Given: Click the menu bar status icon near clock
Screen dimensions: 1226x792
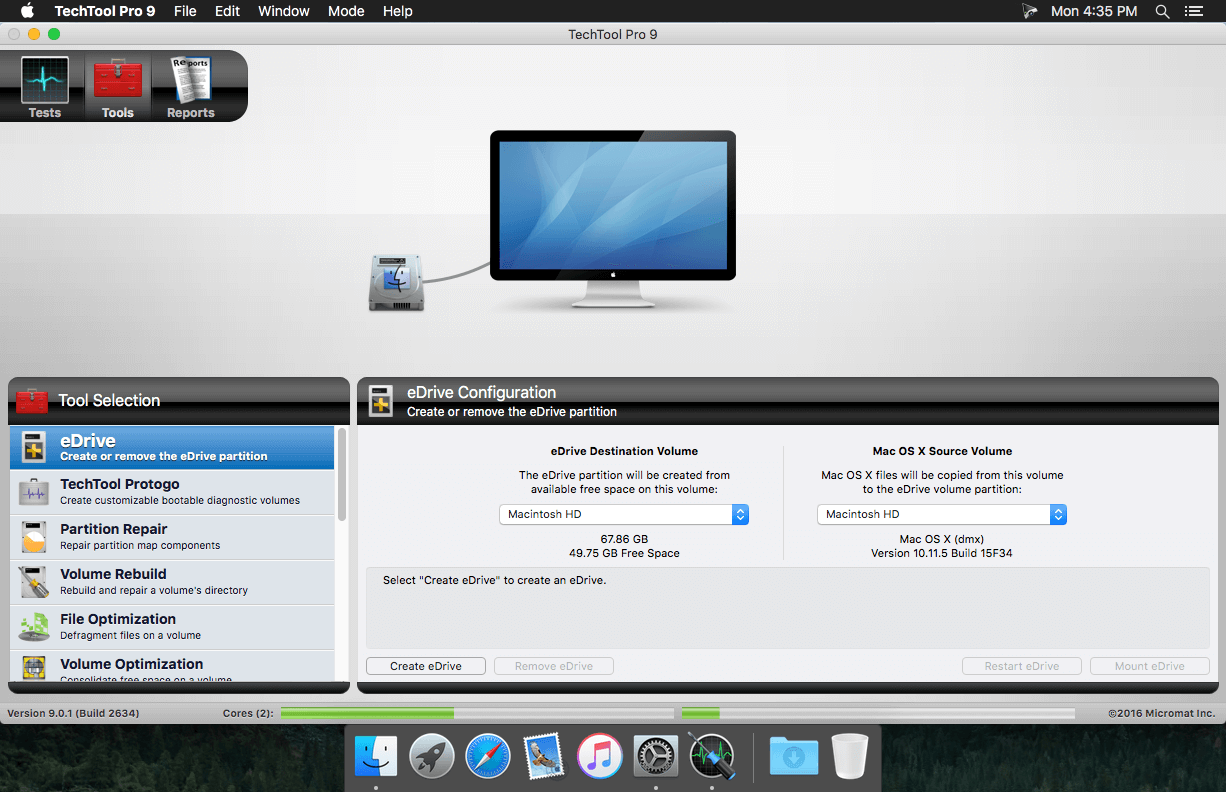Looking at the screenshot, I should pos(1029,12).
